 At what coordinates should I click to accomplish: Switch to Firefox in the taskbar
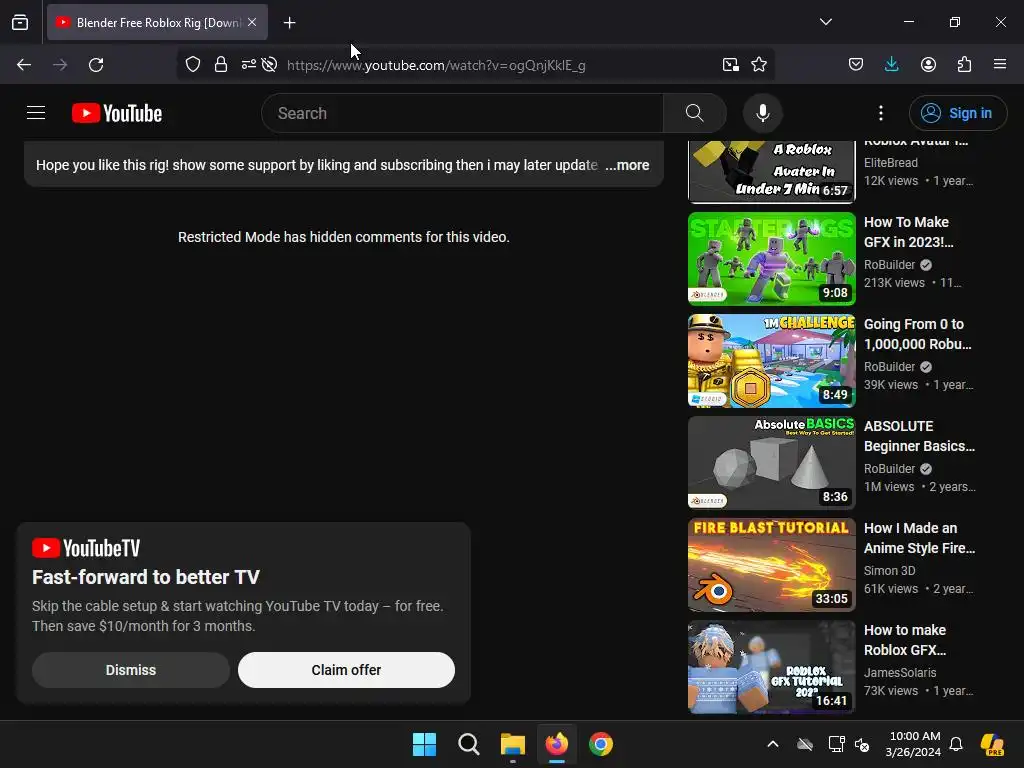tap(556, 744)
